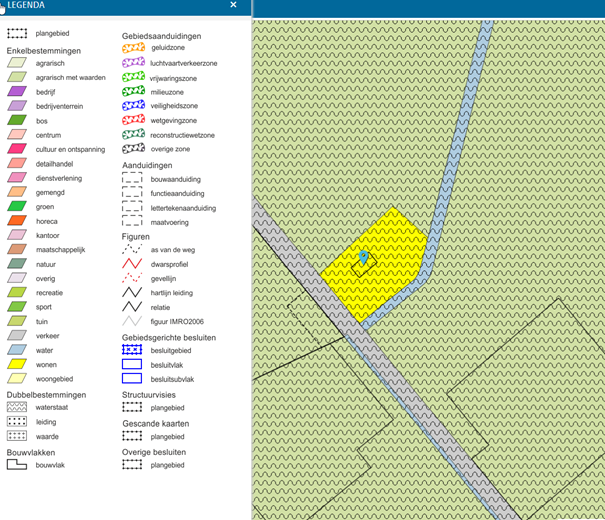Click the geluidzone orange icon
Viewport: 605px width, 520px height.
click(134, 48)
